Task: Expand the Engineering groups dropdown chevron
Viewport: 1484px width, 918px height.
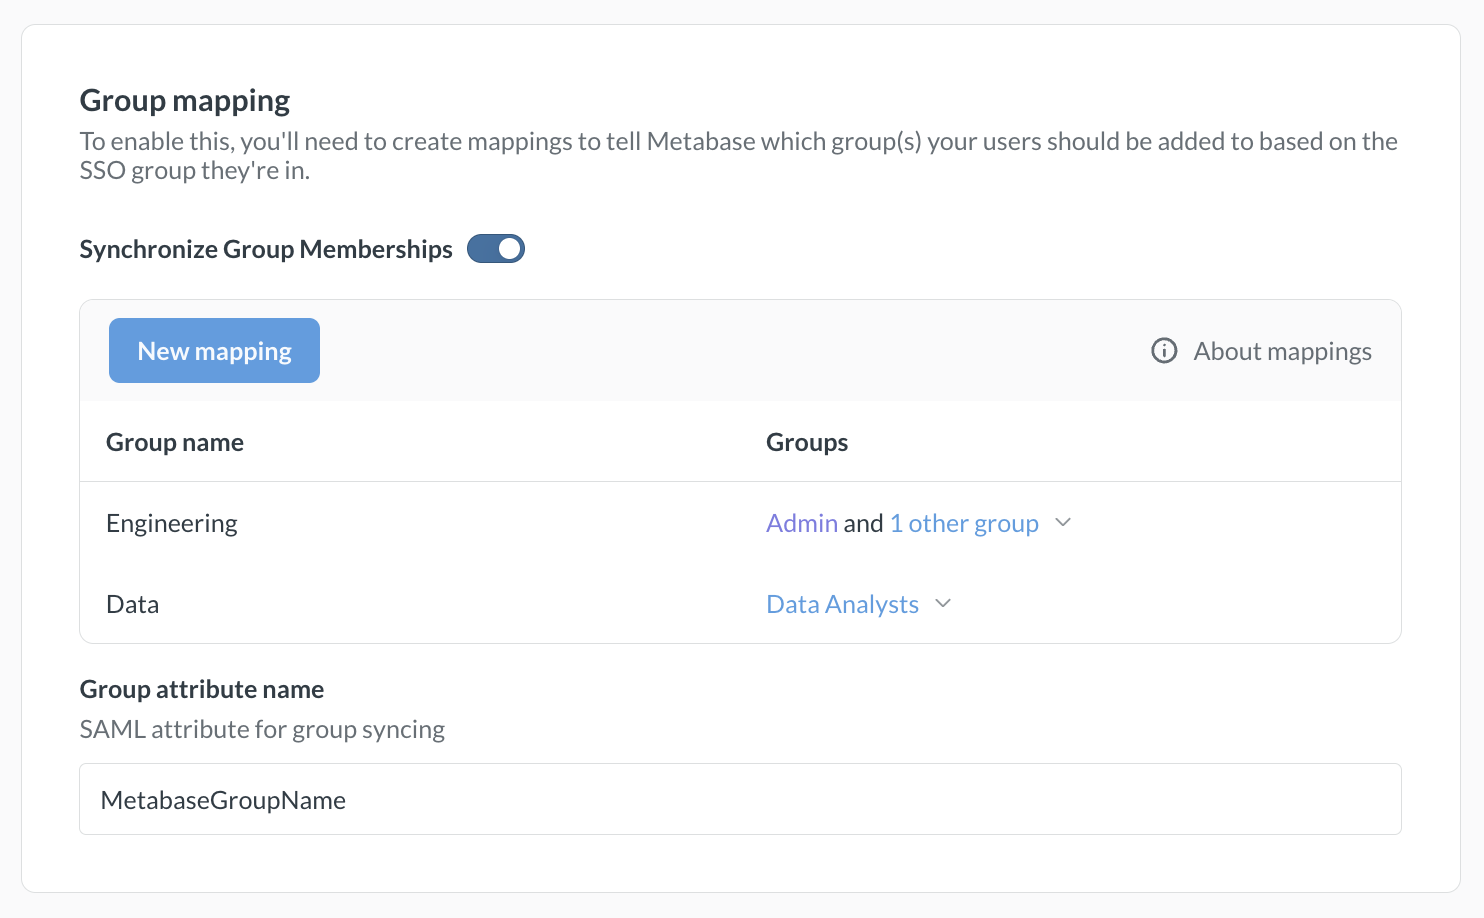Action: click(1063, 523)
